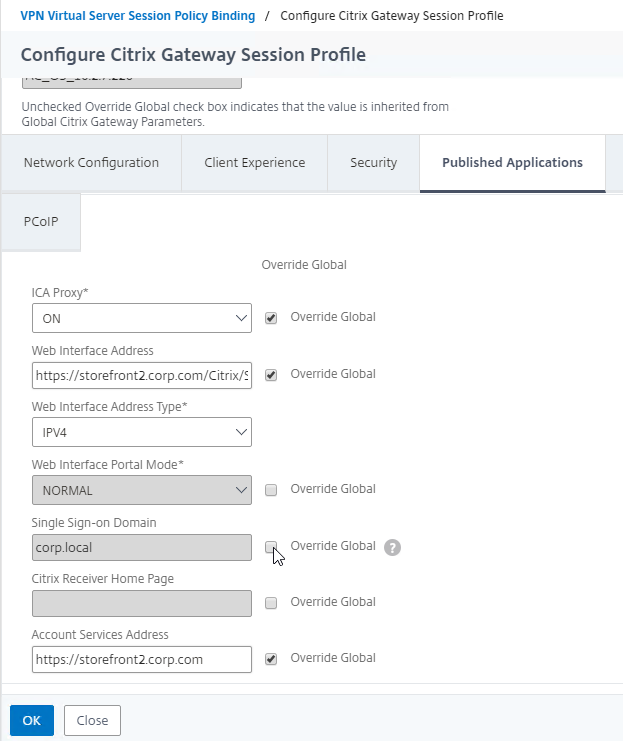
Task: Go to VPN Virtual Server Session Policy Binding
Action: pos(138,16)
